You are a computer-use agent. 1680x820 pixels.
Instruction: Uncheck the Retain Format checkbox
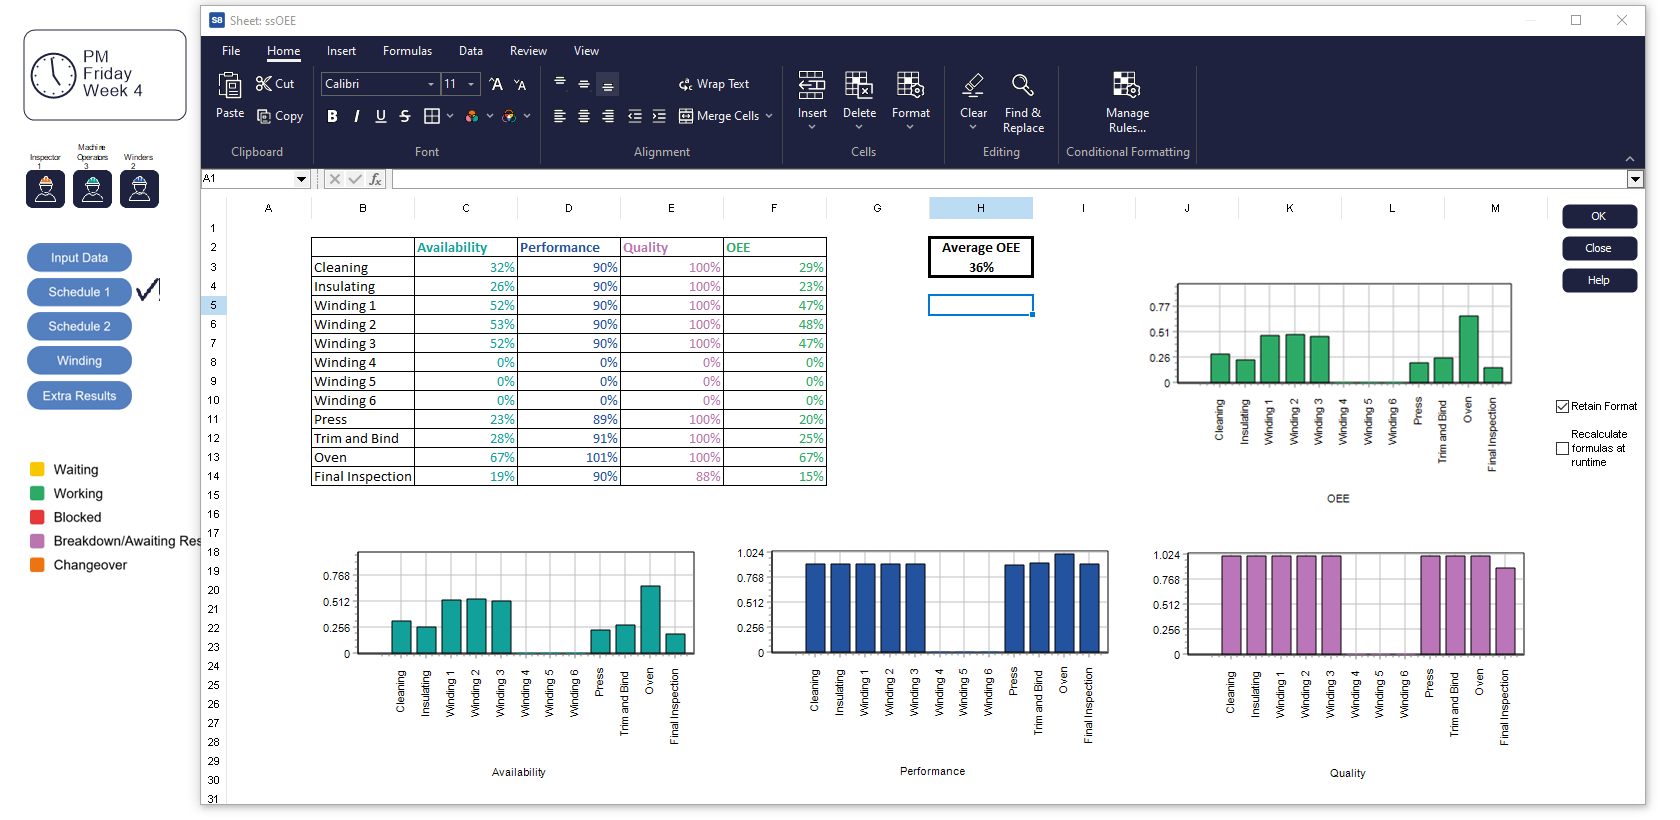pyautogui.click(x=1562, y=406)
